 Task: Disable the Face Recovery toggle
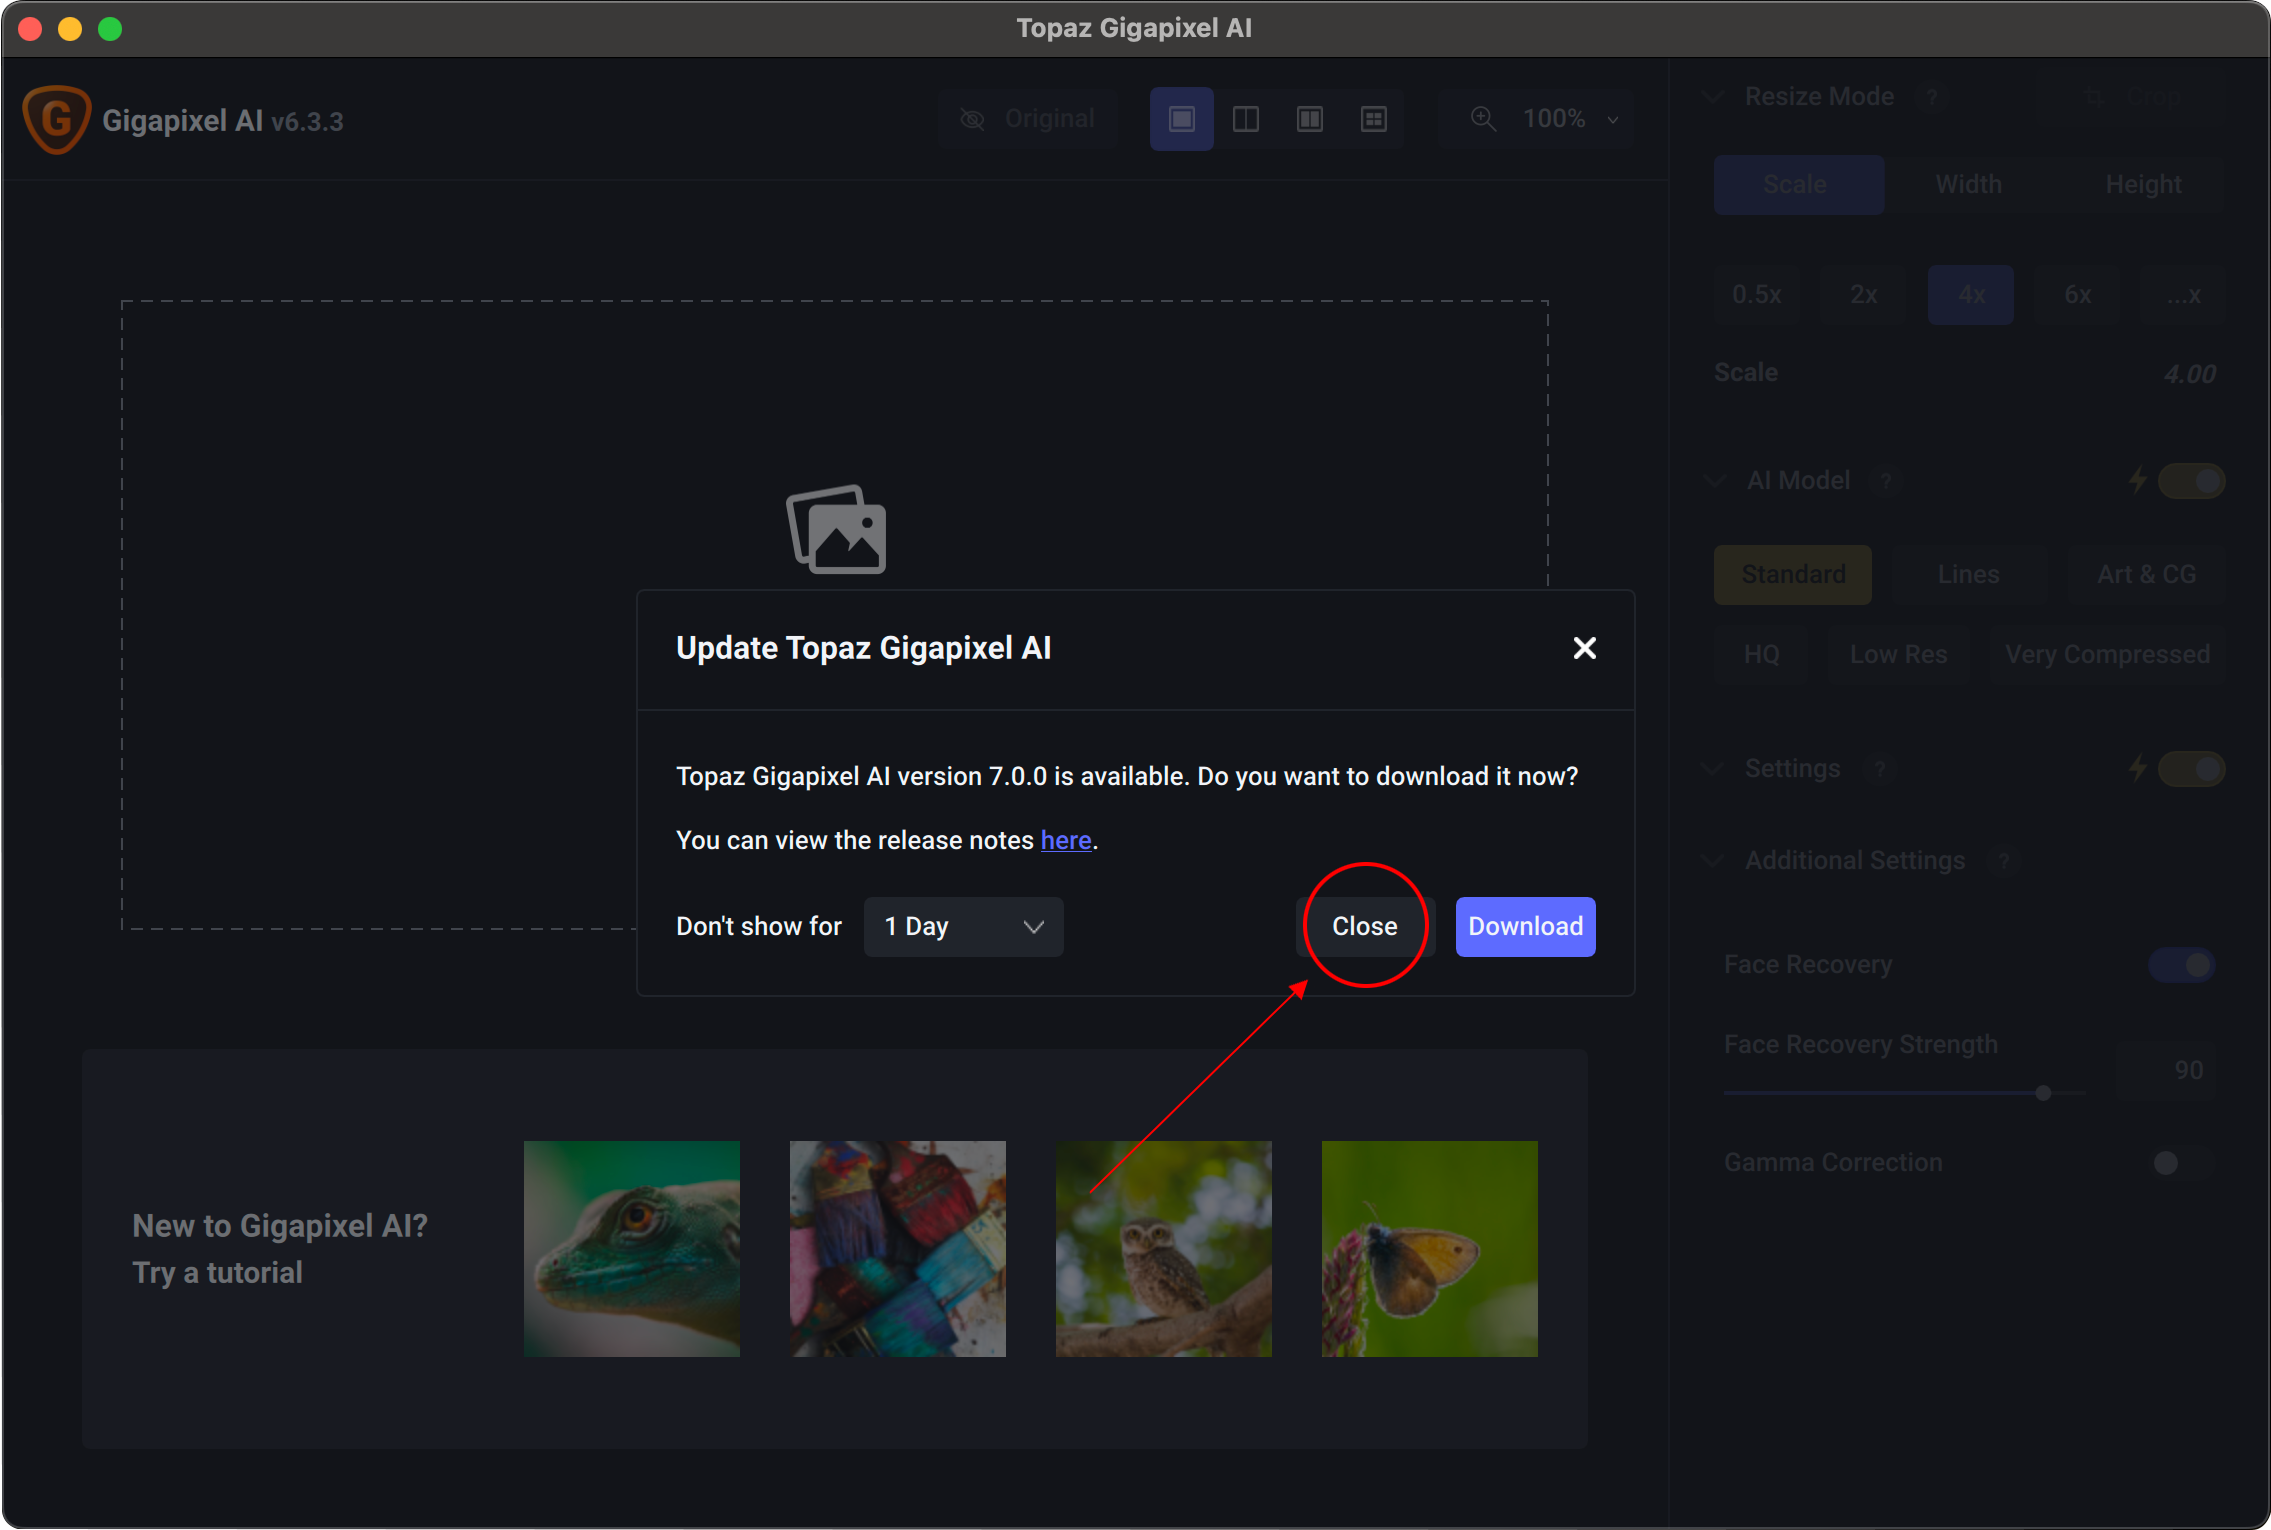point(2183,965)
